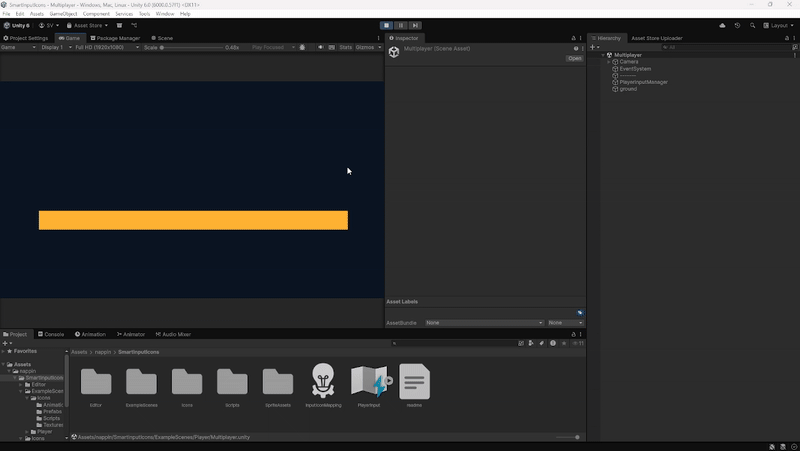
Task: Select PlayerInputManager in the Hierarchy
Action: (643, 82)
